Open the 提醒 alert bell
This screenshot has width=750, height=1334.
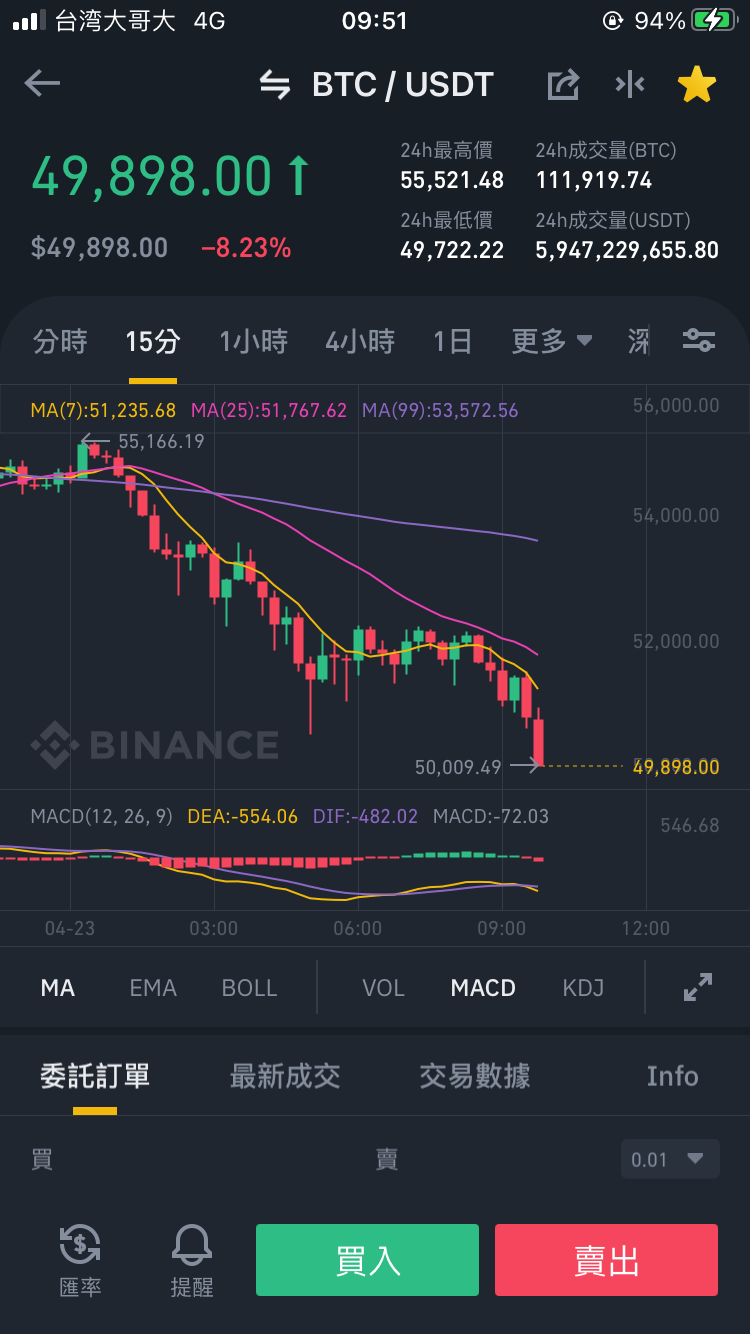[192, 1260]
